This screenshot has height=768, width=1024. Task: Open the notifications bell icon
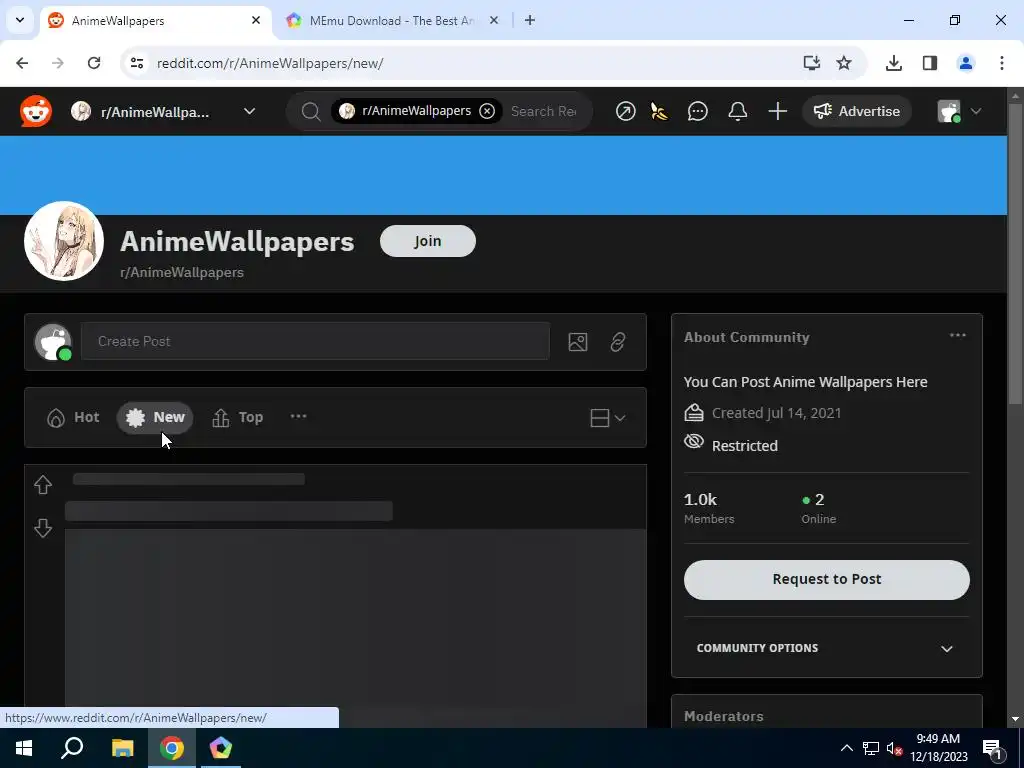[x=737, y=112]
